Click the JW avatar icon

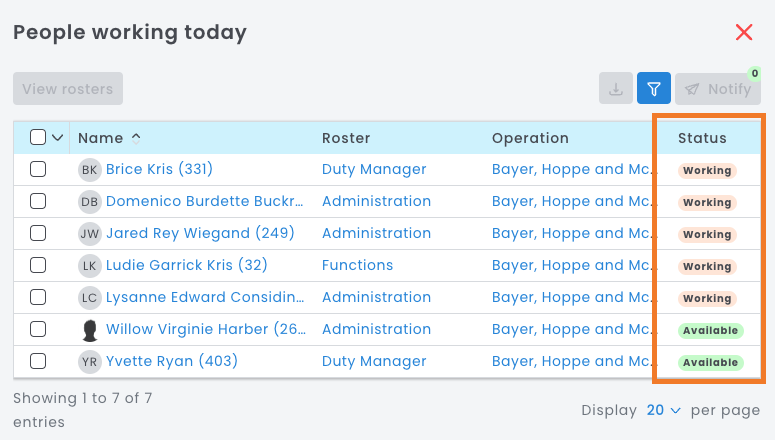(90, 234)
